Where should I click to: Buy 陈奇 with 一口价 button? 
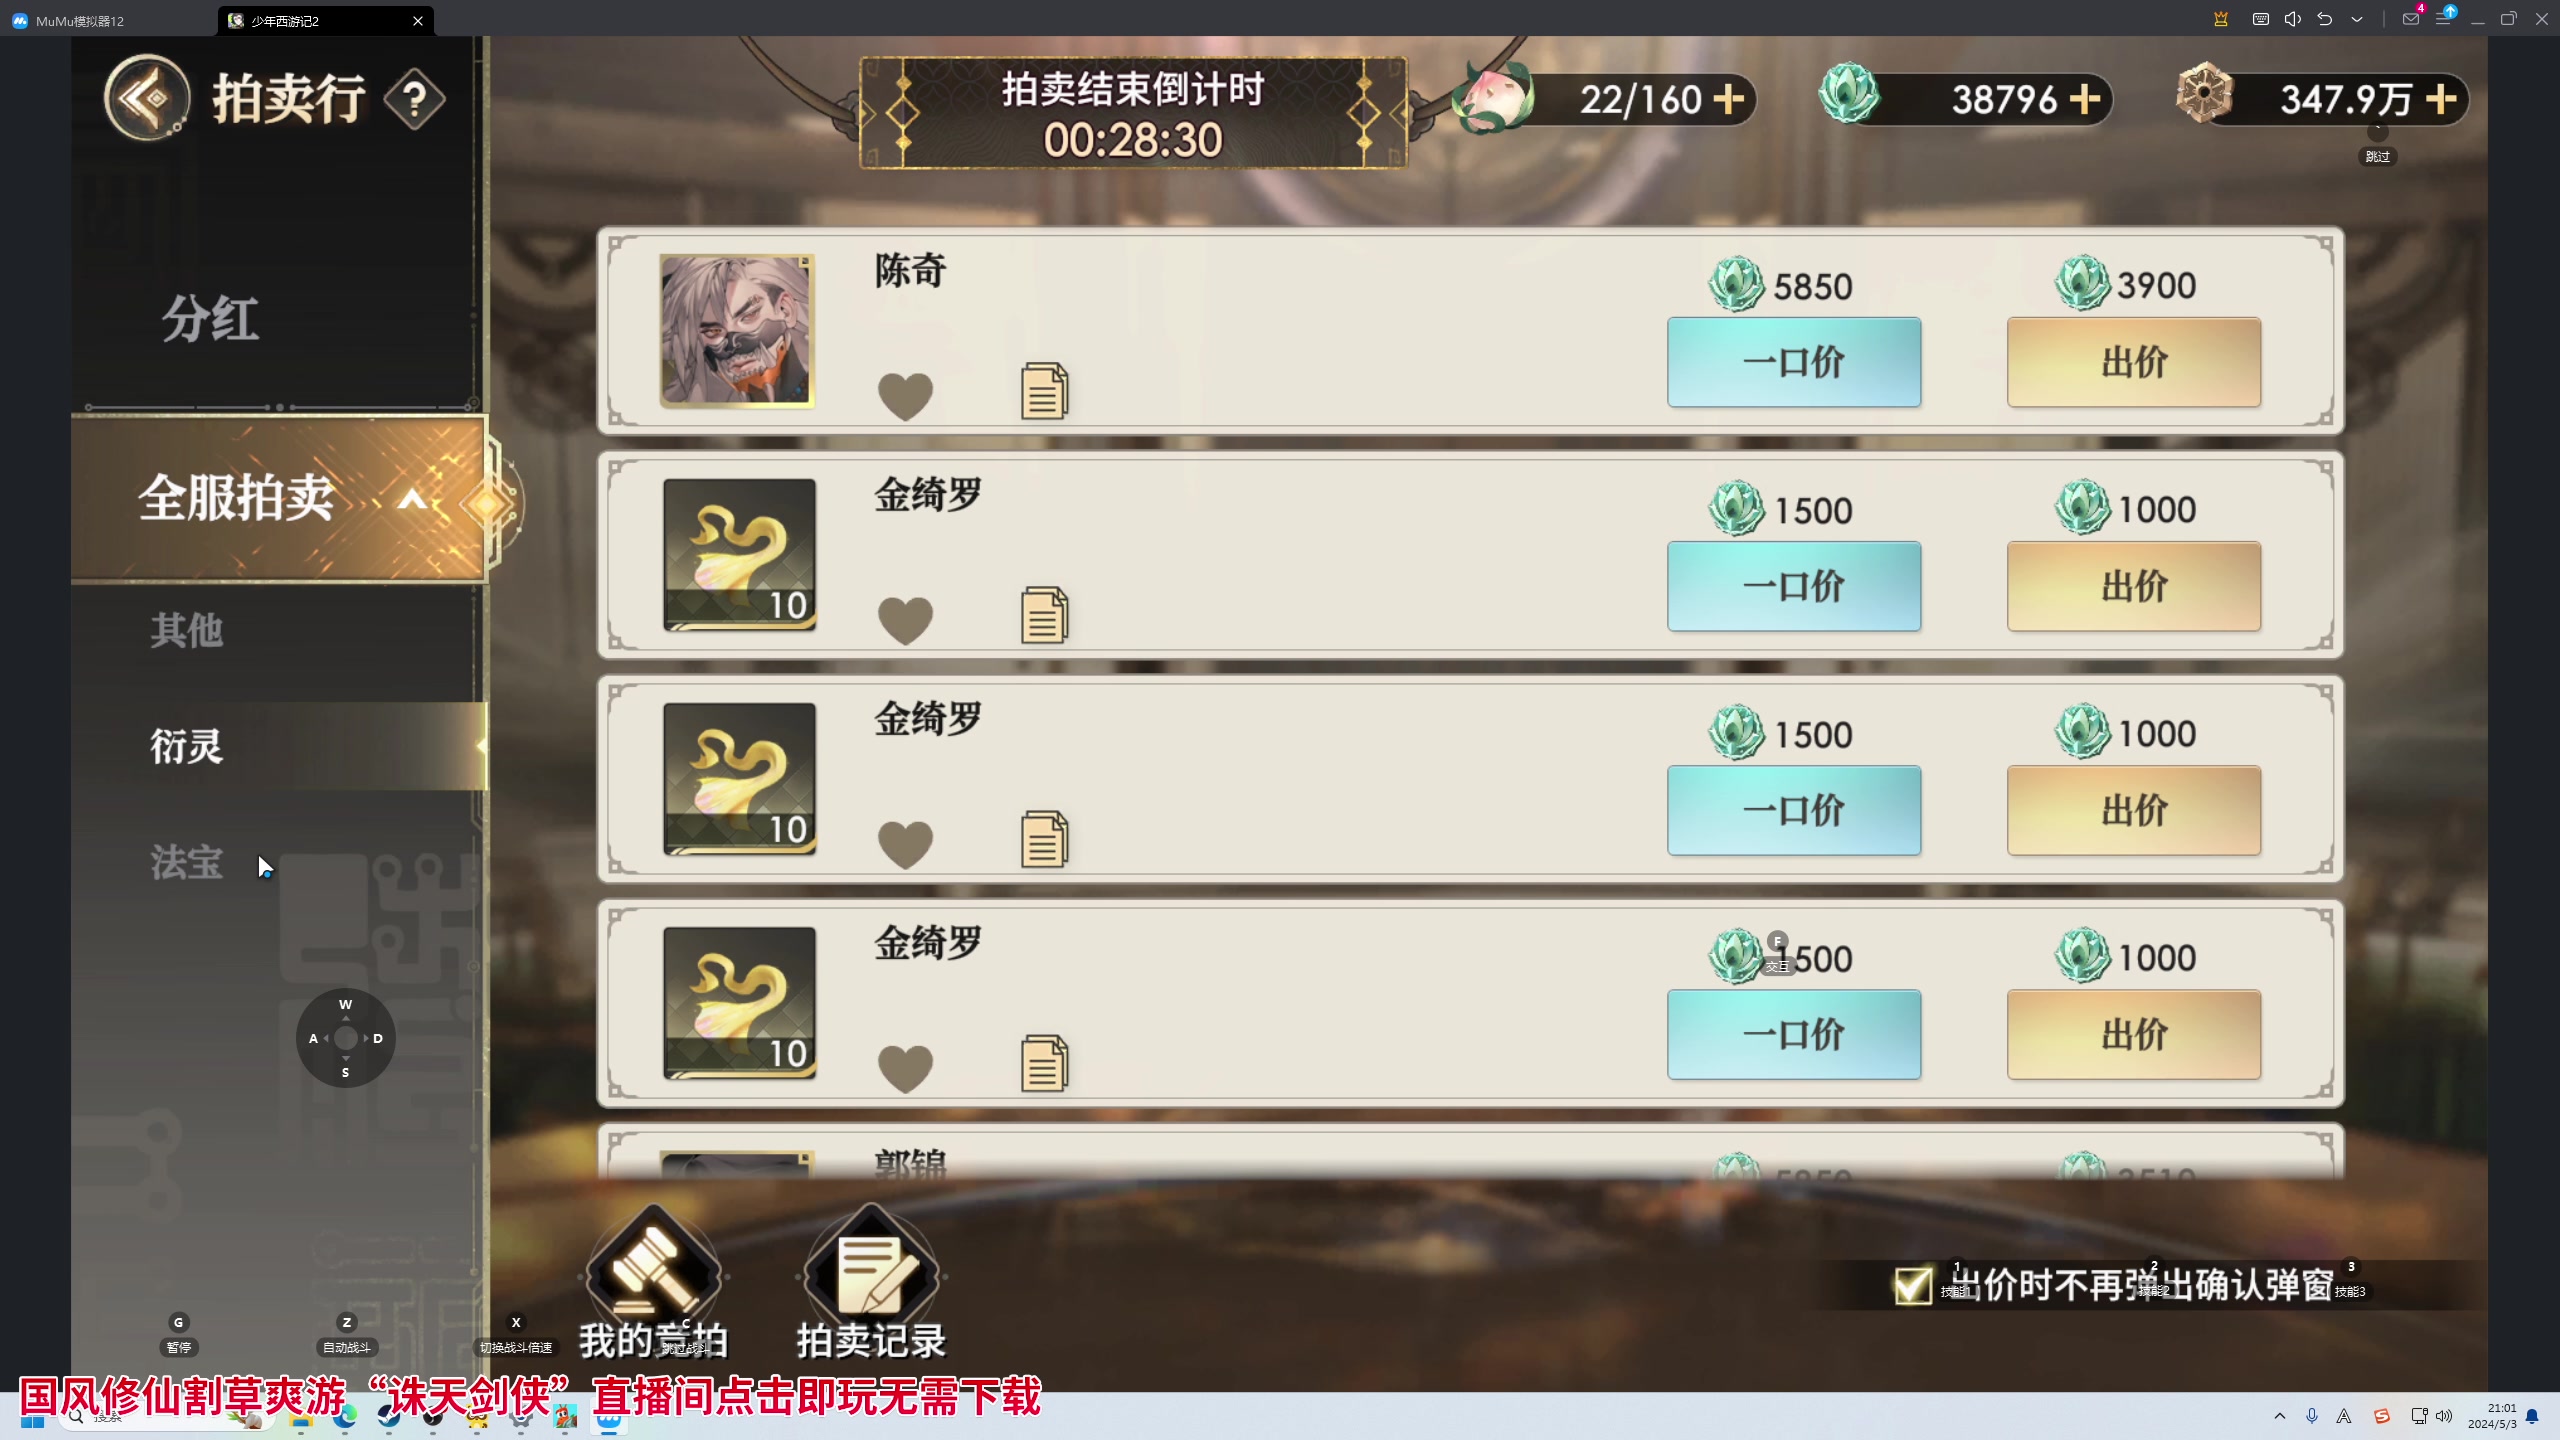click(1794, 362)
